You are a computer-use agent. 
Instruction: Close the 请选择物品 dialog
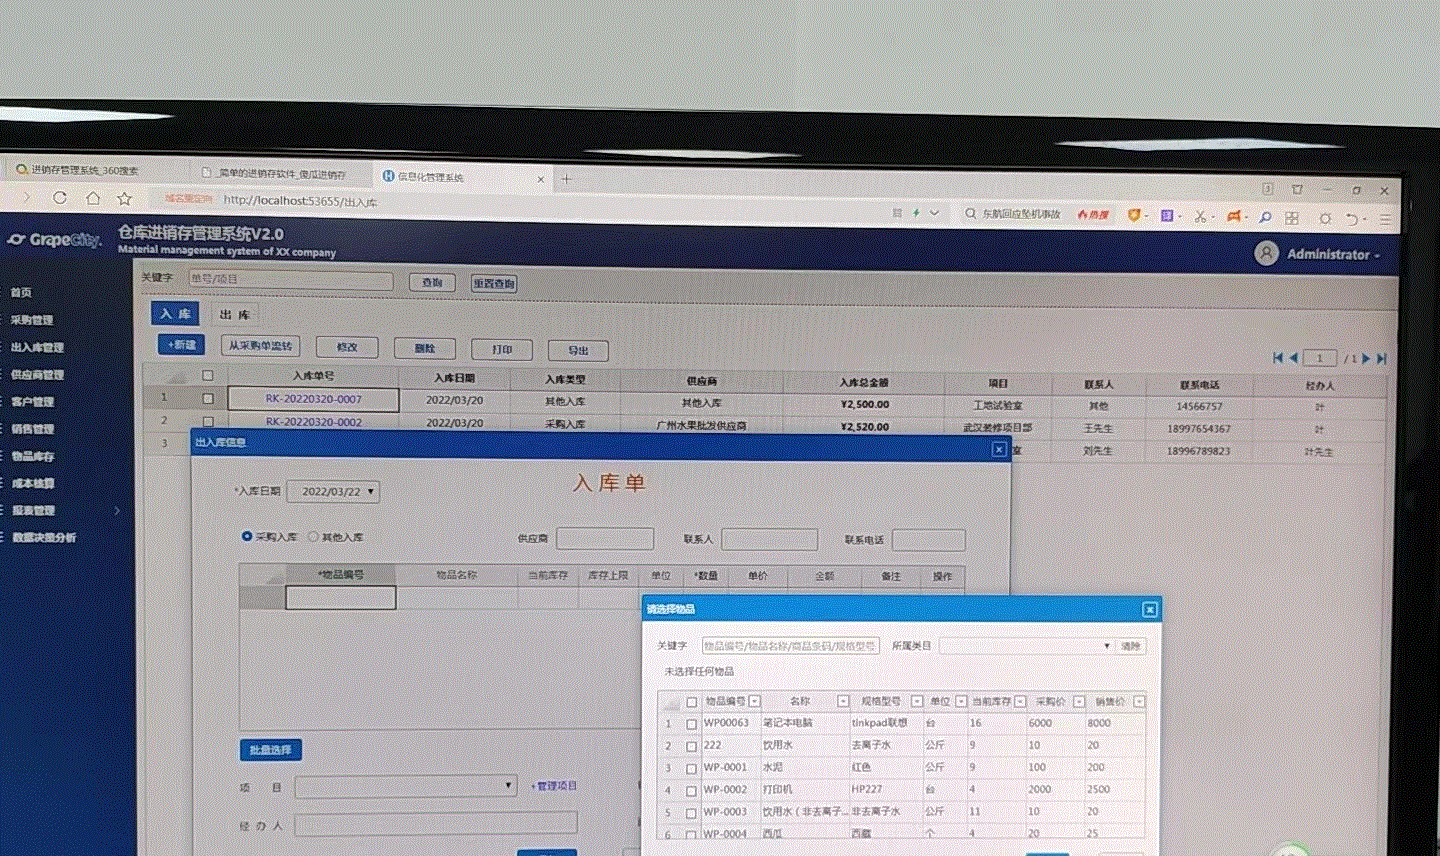tap(1149, 609)
